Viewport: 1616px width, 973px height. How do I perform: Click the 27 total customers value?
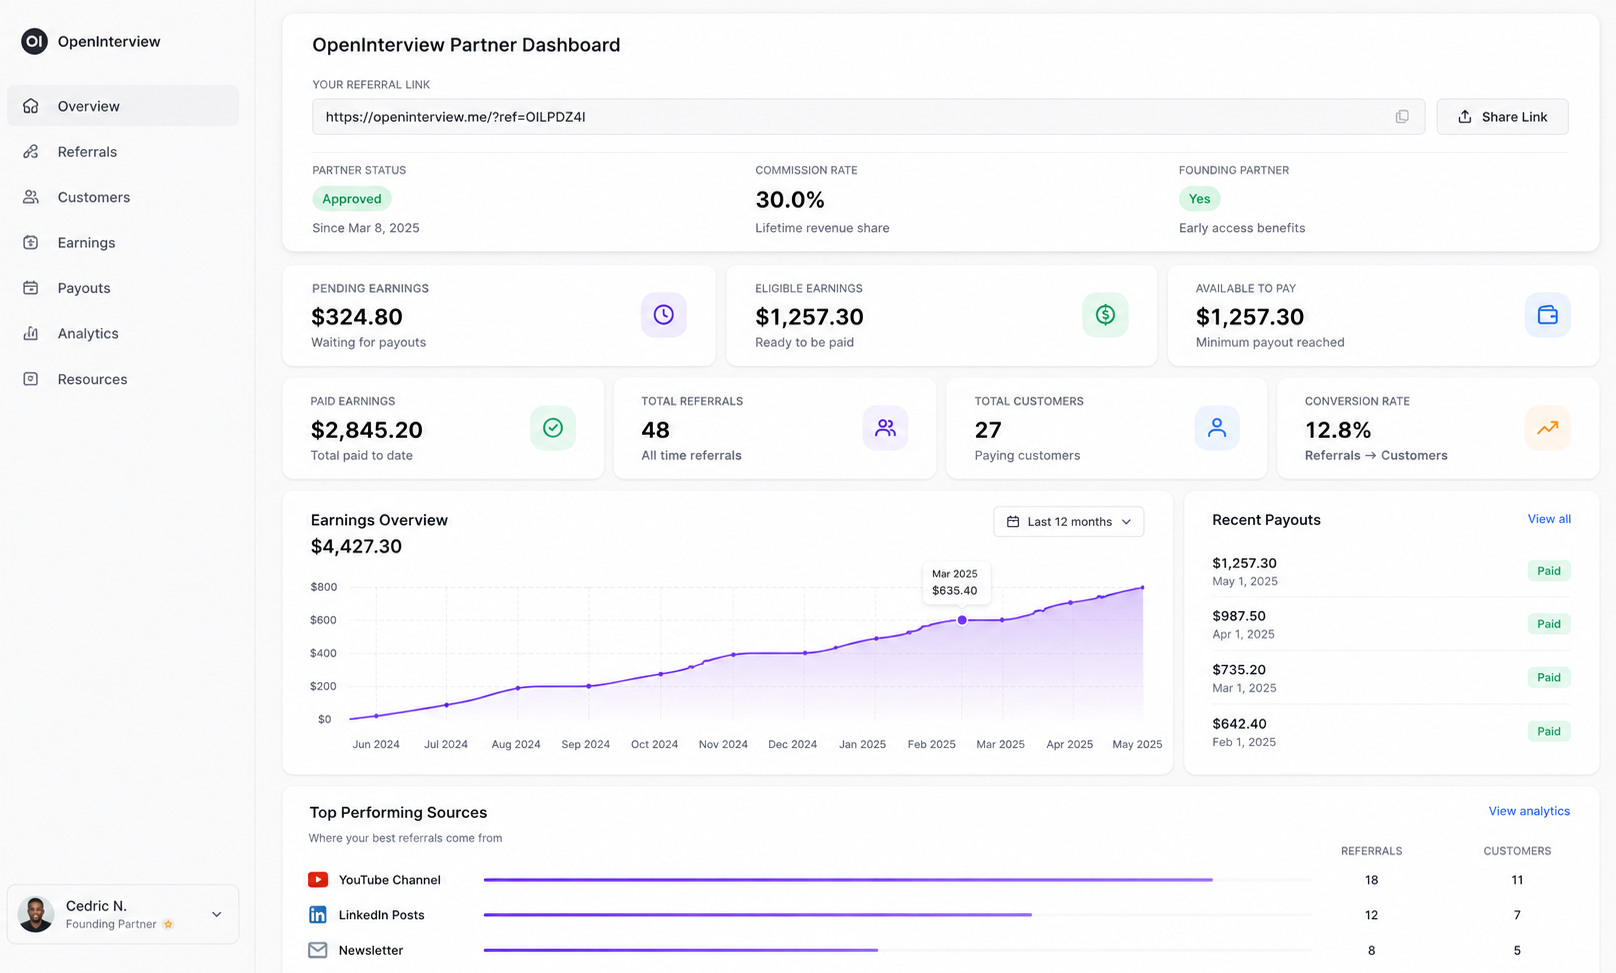(x=988, y=430)
